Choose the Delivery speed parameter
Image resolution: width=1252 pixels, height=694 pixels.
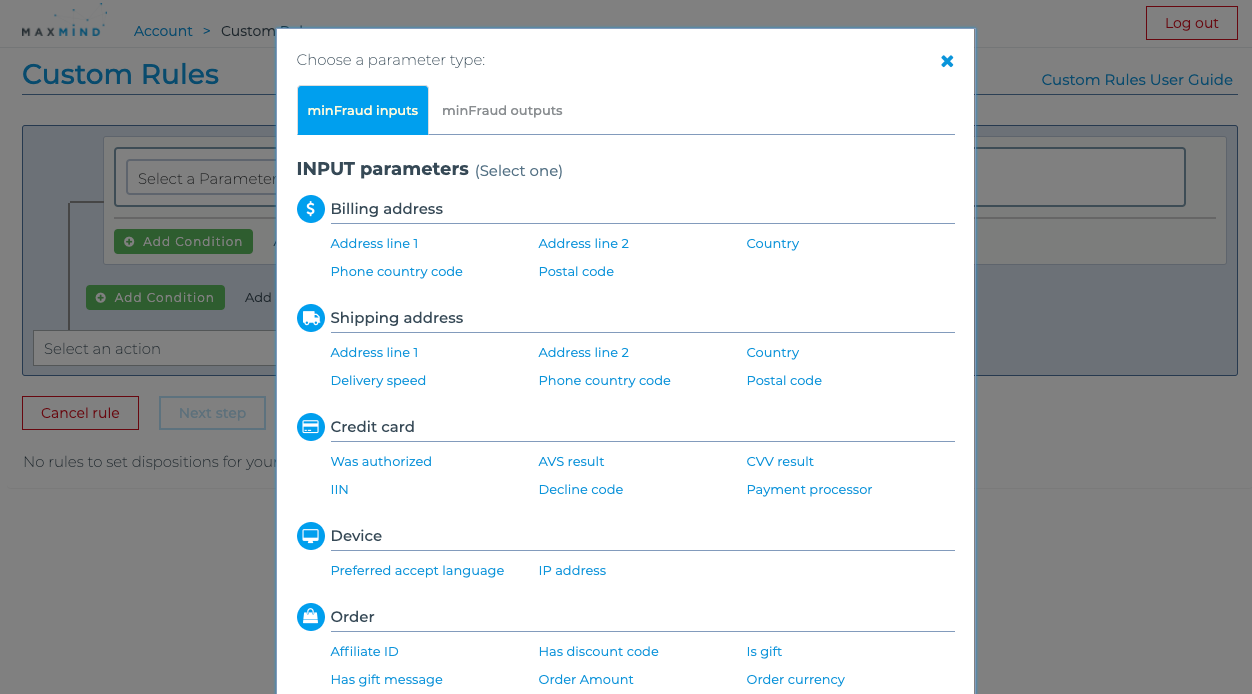(378, 380)
